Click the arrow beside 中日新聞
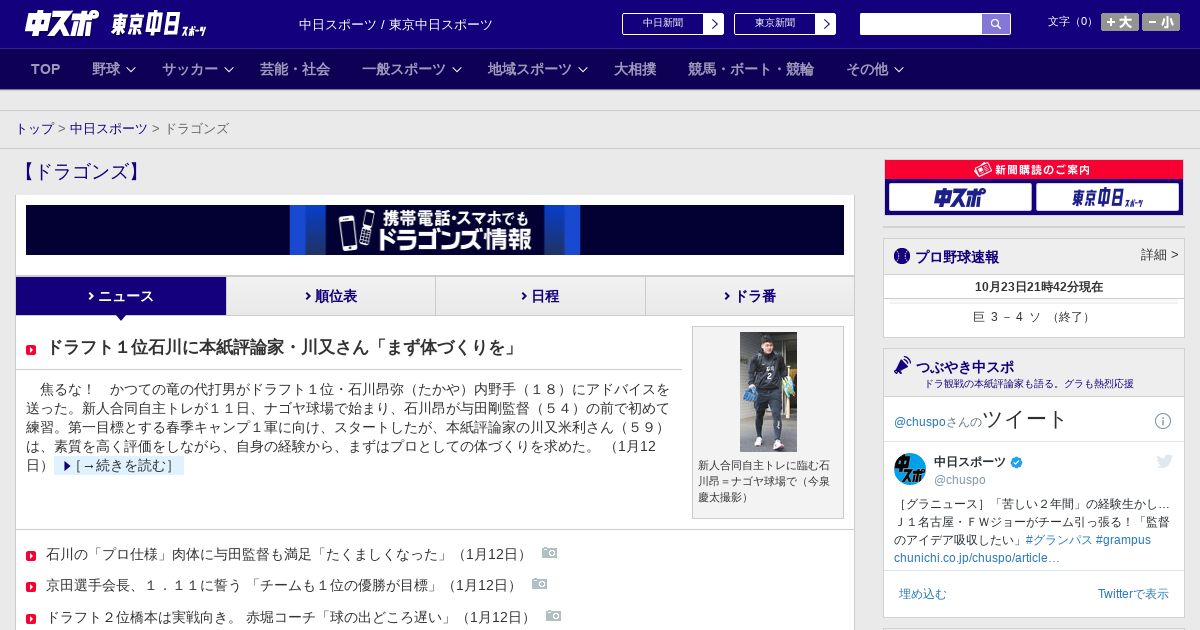Viewport: 1200px width, 630px height. coord(713,24)
